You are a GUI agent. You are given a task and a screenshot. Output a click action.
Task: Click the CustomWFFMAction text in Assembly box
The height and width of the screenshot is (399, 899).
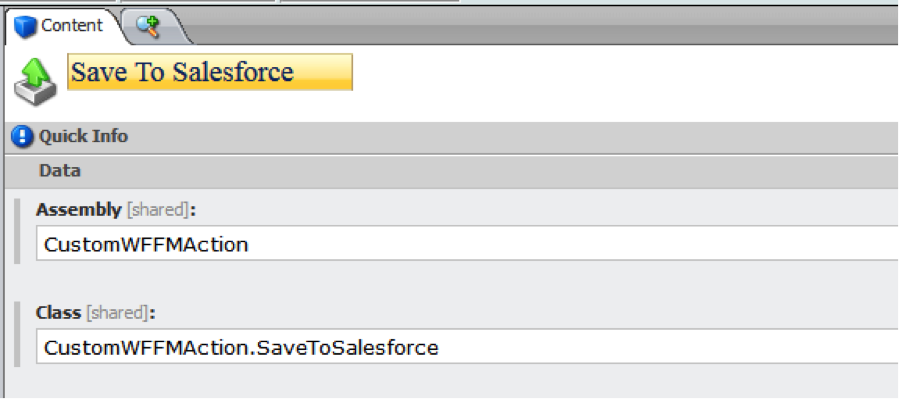point(146,245)
